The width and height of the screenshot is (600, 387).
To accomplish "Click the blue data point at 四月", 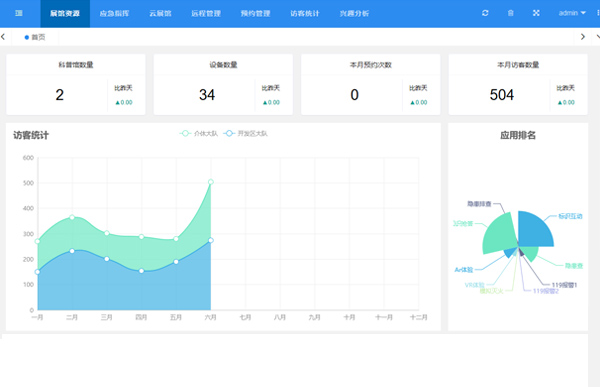I will (x=142, y=271).
